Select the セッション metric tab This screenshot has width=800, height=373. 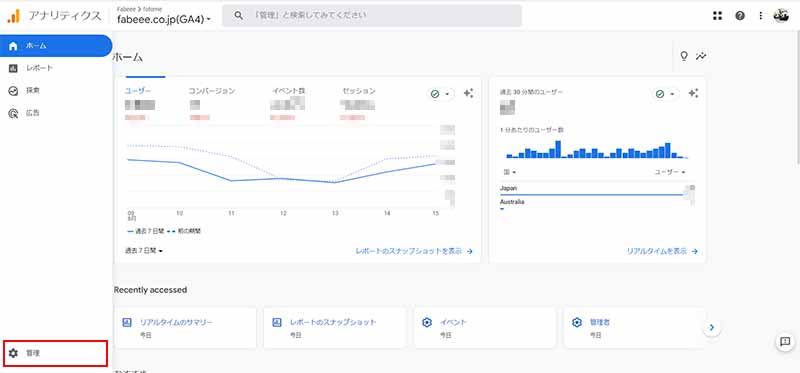359,91
